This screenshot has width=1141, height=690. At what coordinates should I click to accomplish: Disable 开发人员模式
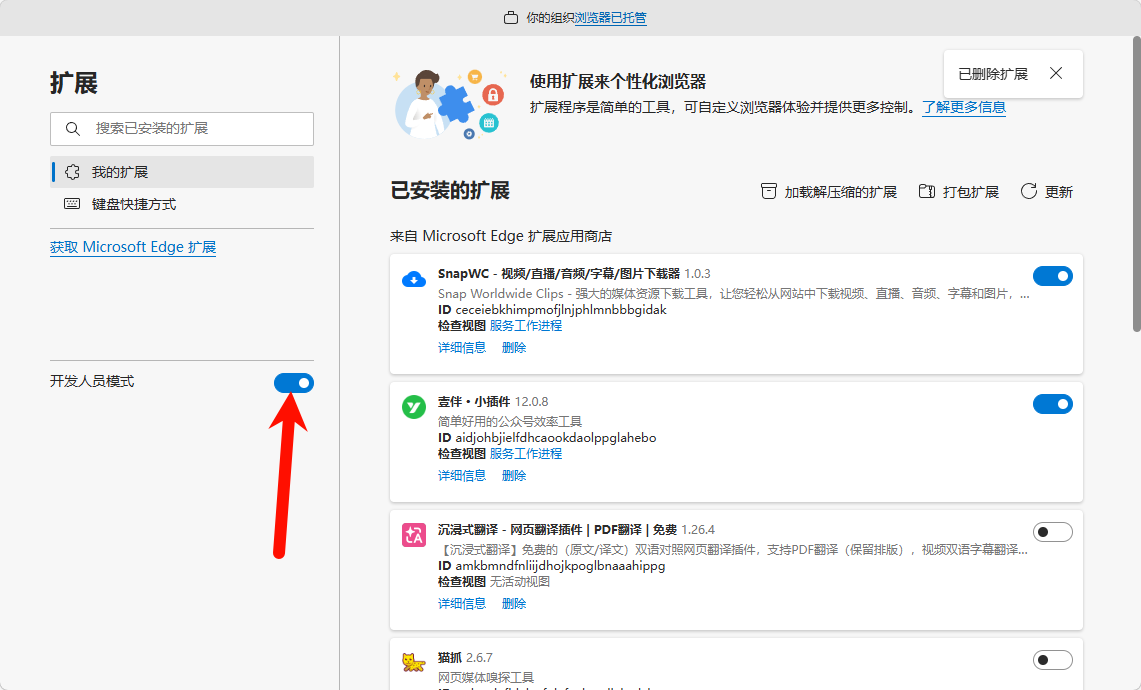click(x=293, y=382)
